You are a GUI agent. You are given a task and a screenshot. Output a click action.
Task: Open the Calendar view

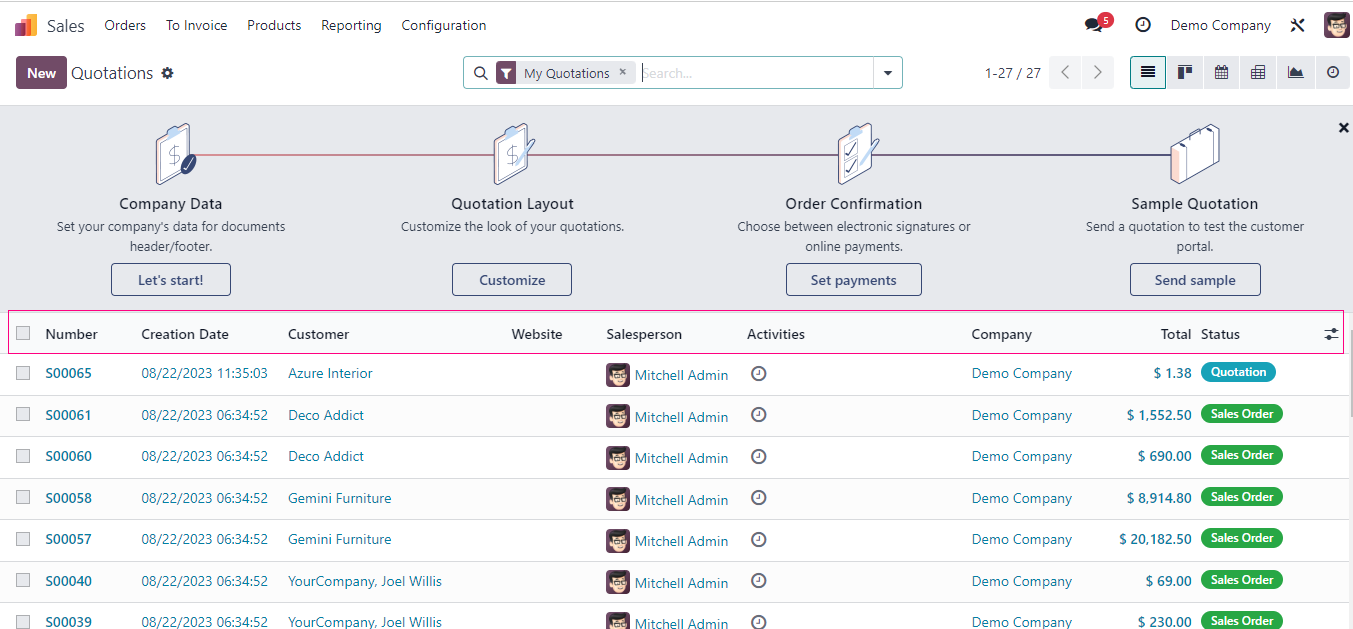point(1221,73)
